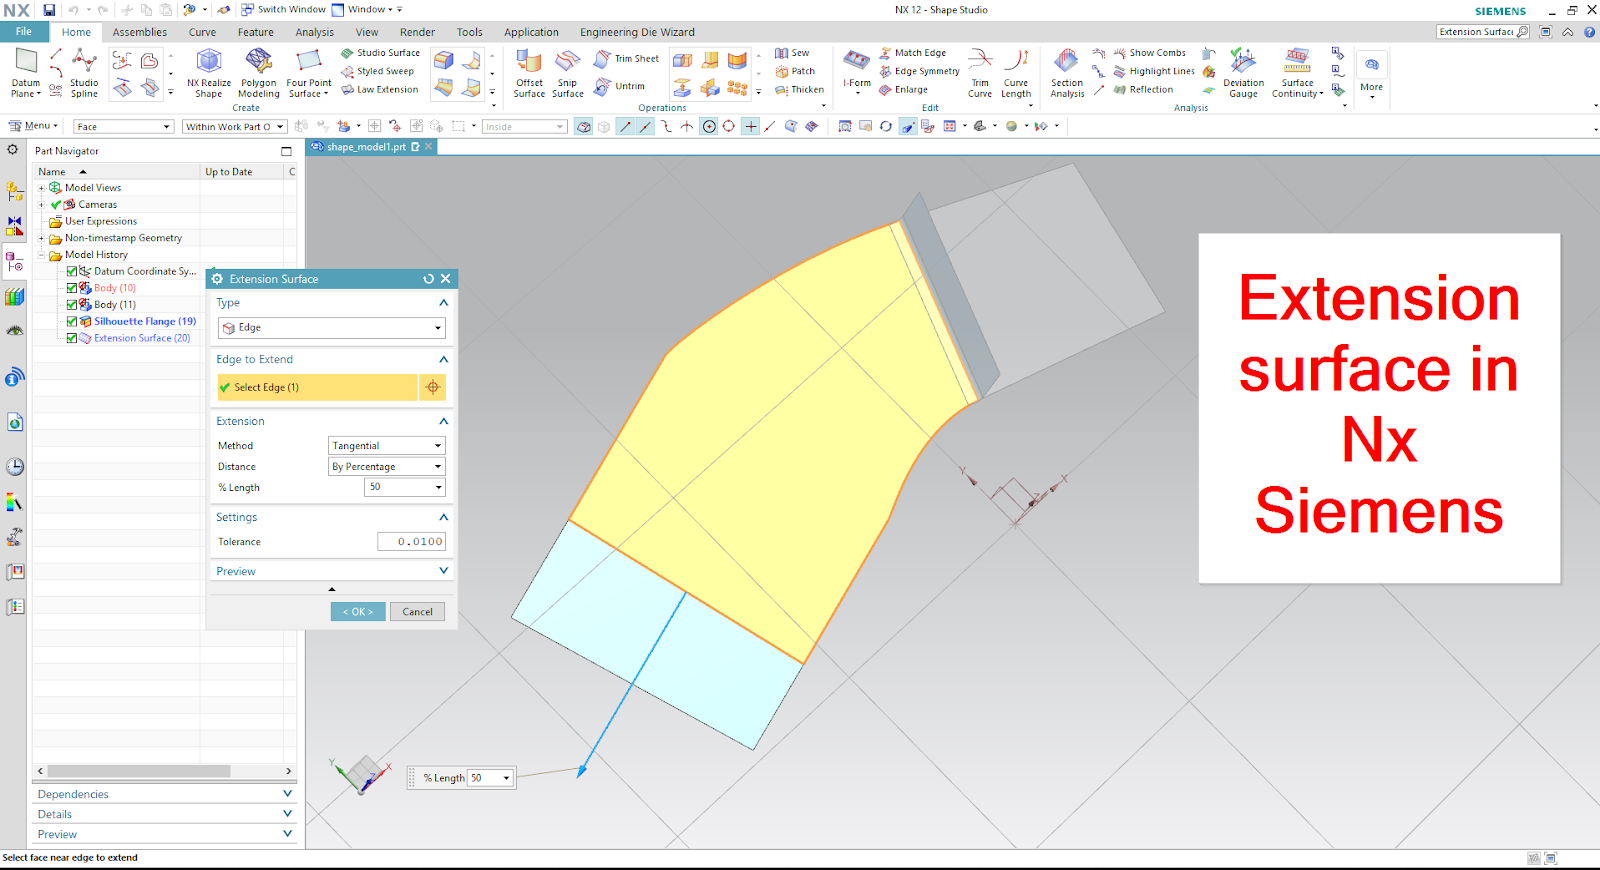The width and height of the screenshot is (1600, 870).
Task: Click the OK button
Action: point(358,612)
